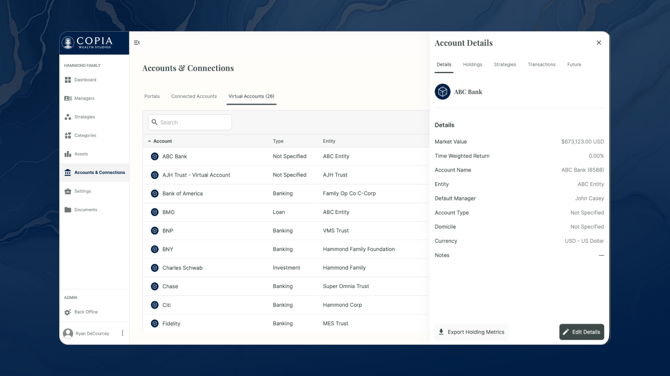Select Accounts & Connections sidebar item
Screen dimensions: 670x376
(x=95, y=173)
